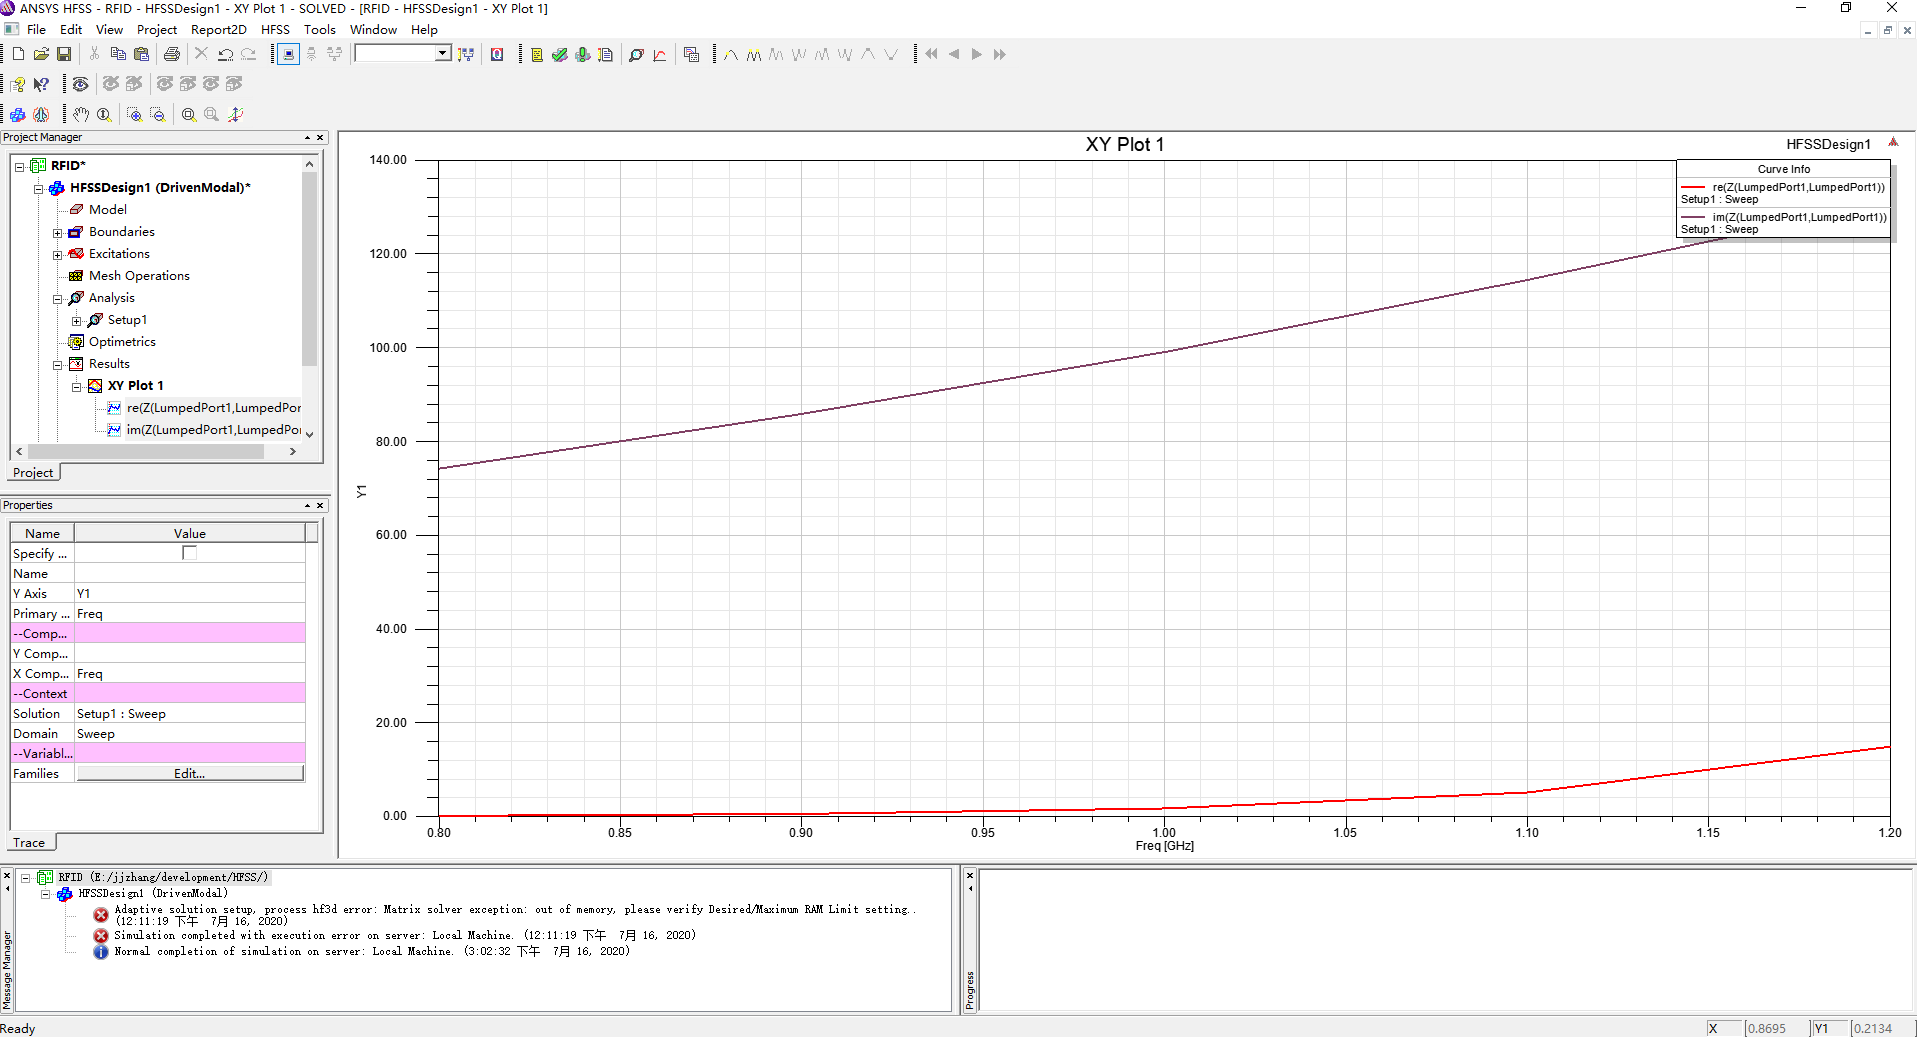
Task: Close the Project Manager panel
Action: (x=320, y=138)
